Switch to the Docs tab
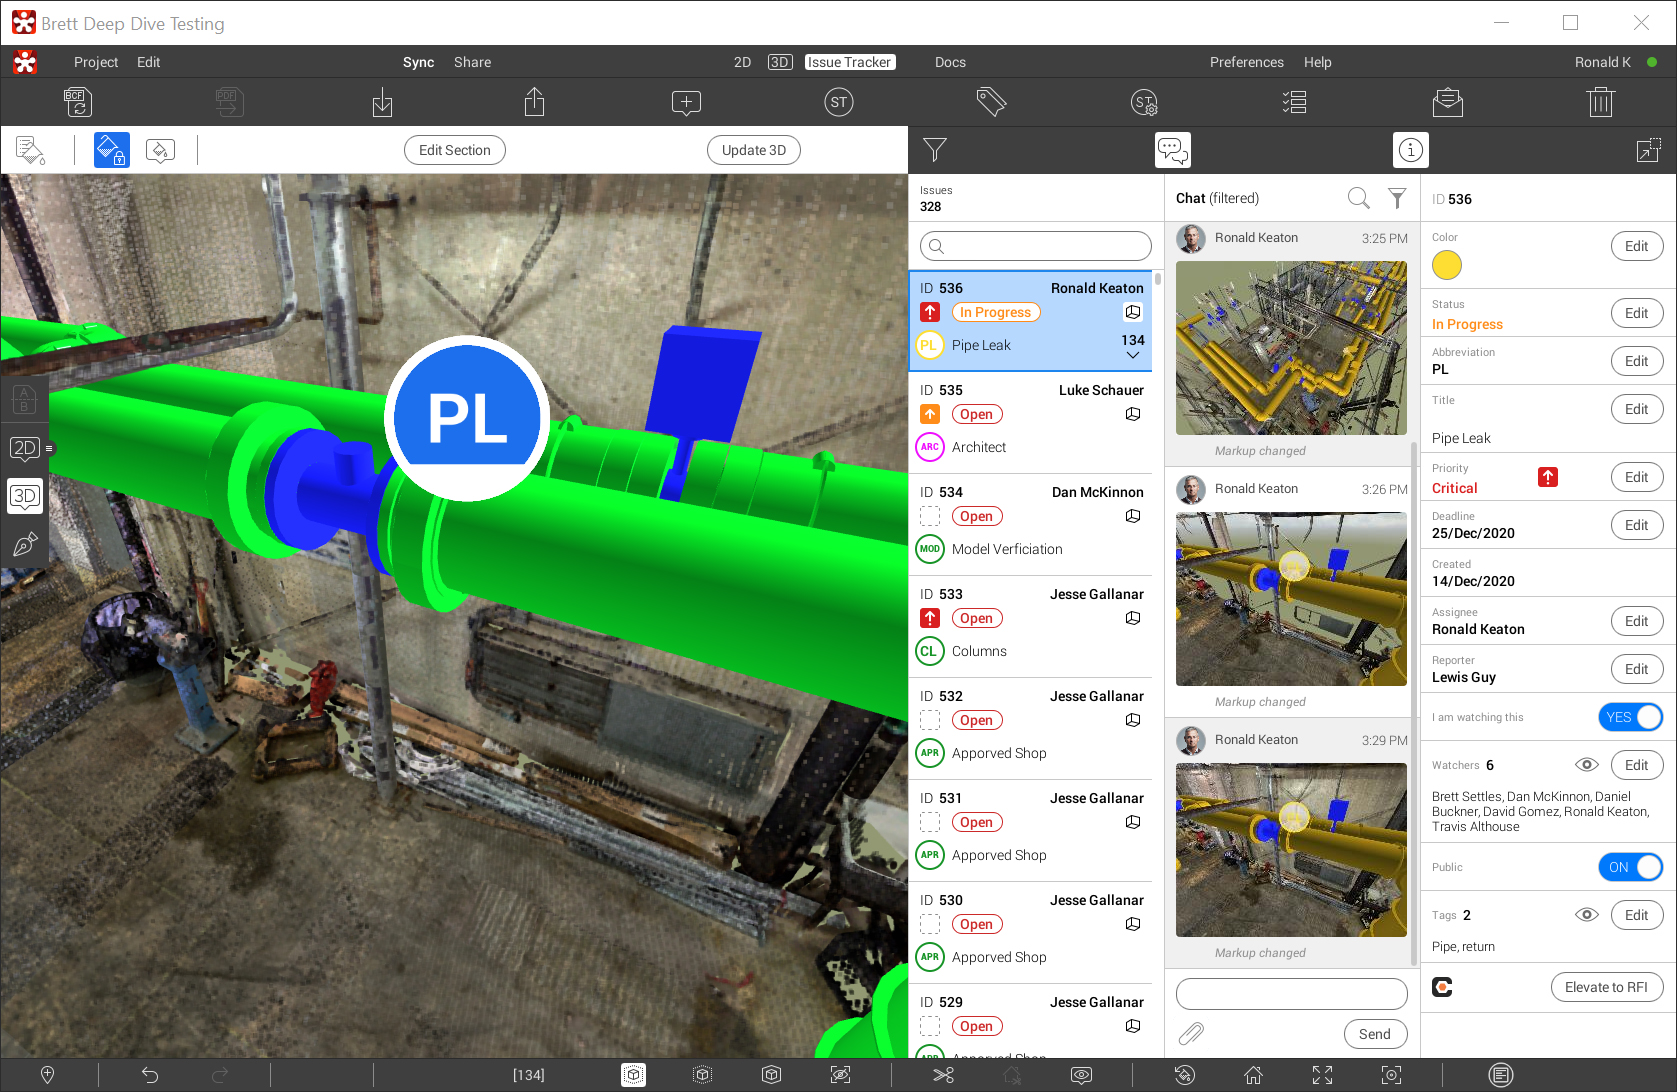The width and height of the screenshot is (1677, 1092). 950,62
